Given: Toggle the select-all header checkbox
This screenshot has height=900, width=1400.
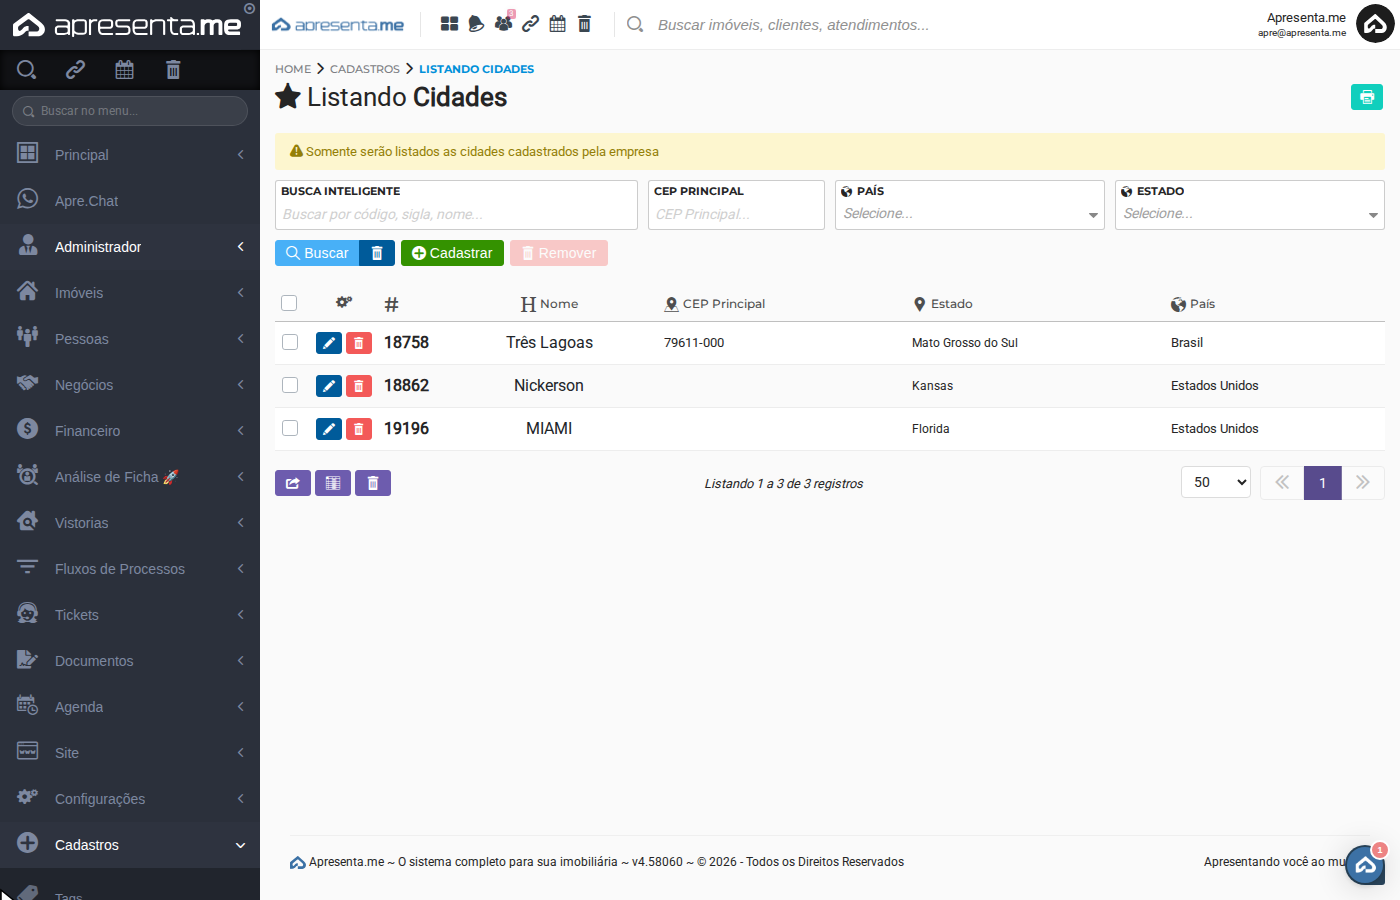Looking at the screenshot, I should pyautogui.click(x=289, y=303).
